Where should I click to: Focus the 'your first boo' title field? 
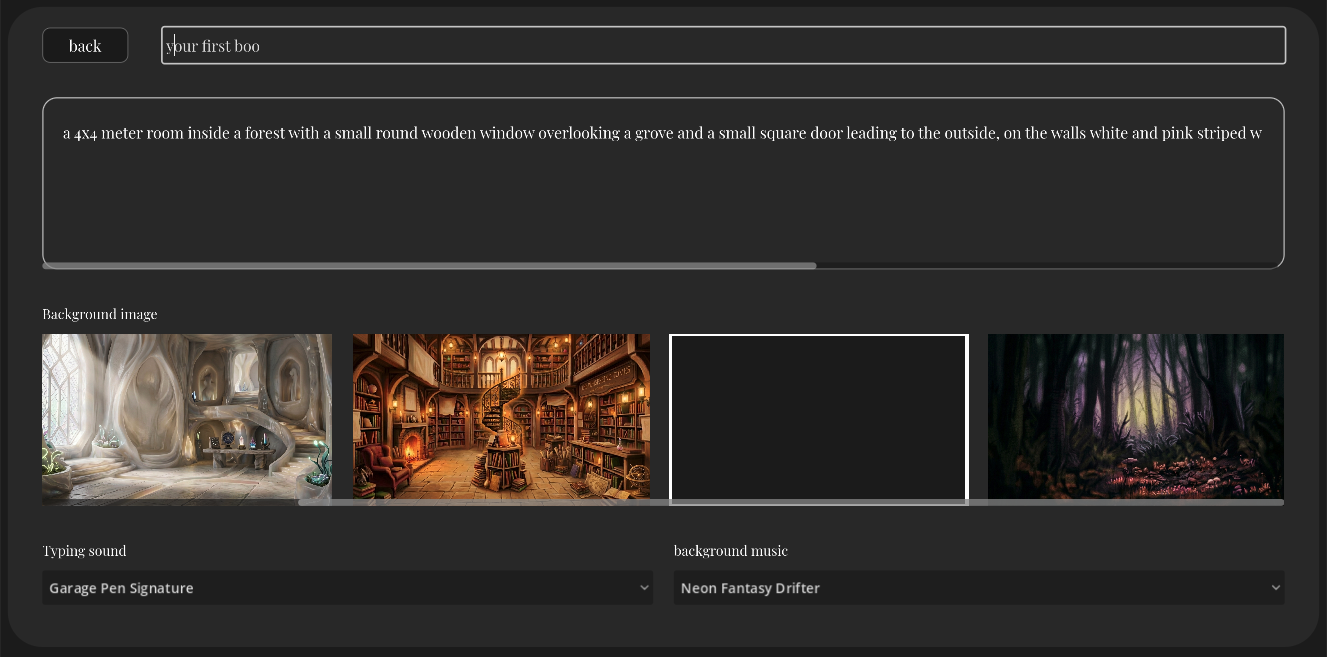pyautogui.click(x=723, y=45)
